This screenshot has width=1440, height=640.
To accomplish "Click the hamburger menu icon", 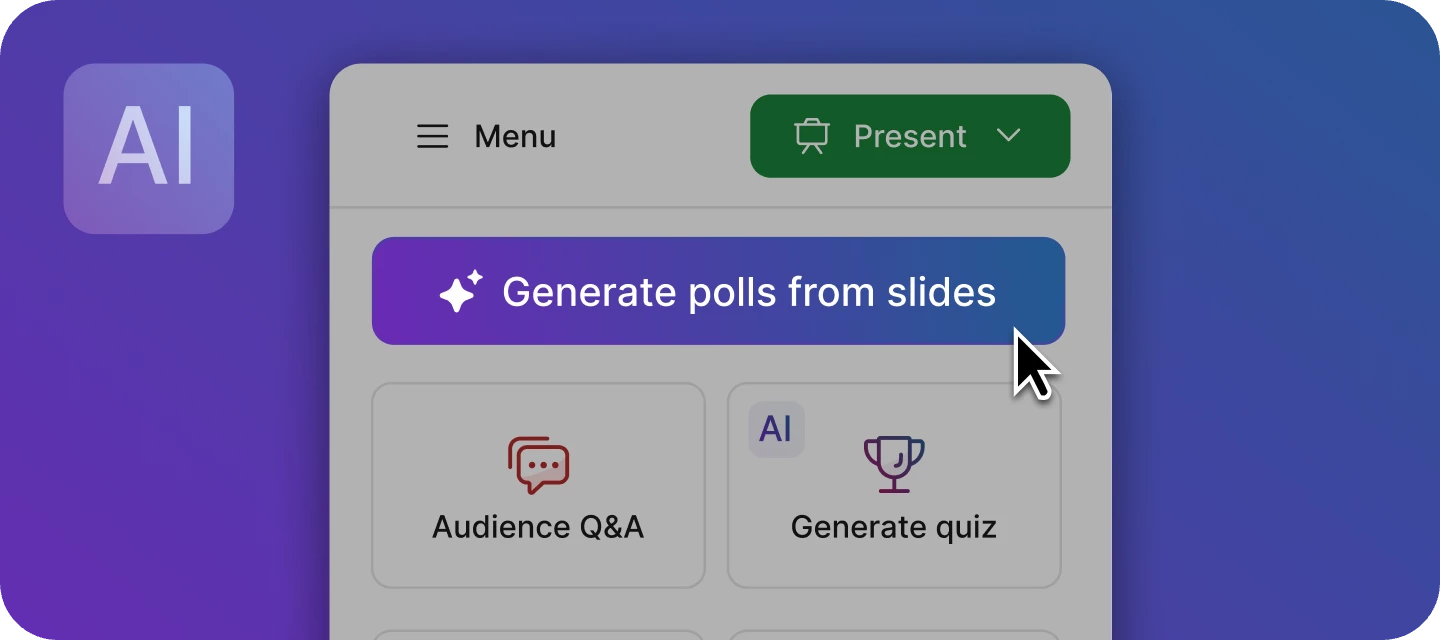I will coord(432,136).
